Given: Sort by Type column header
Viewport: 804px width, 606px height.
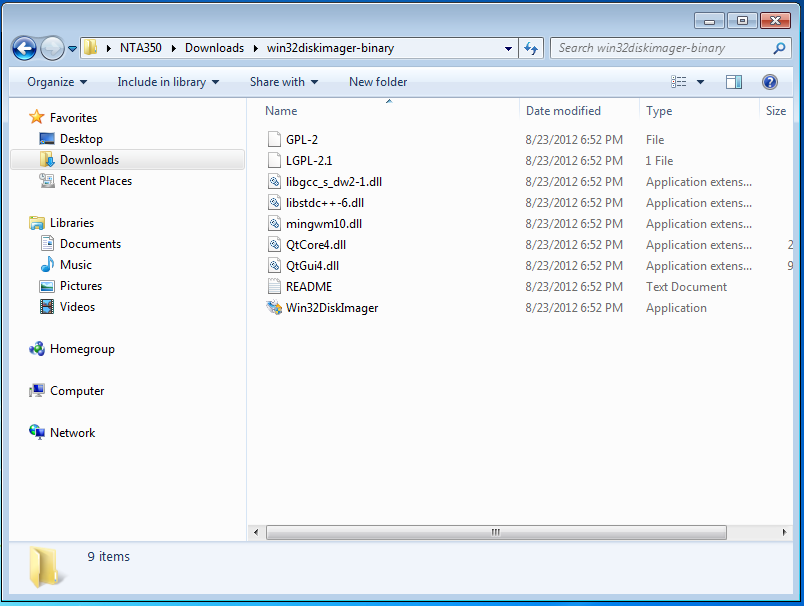Looking at the screenshot, I should 659,111.
